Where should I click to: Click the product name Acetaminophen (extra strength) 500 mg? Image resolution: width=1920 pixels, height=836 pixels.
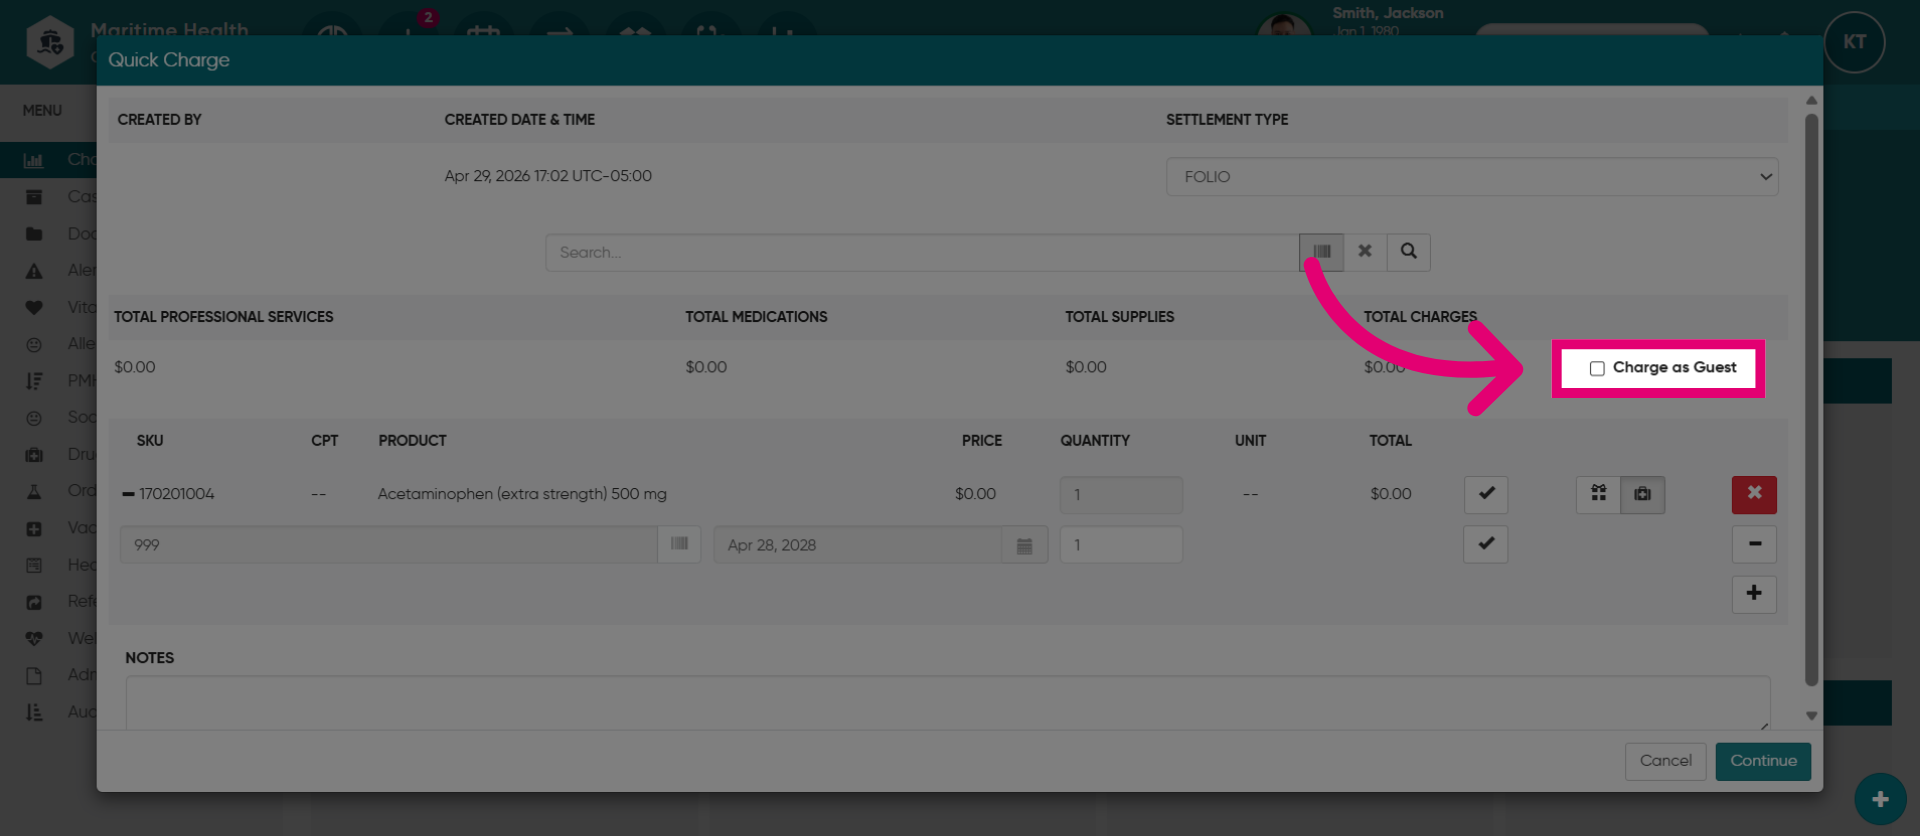point(522,494)
